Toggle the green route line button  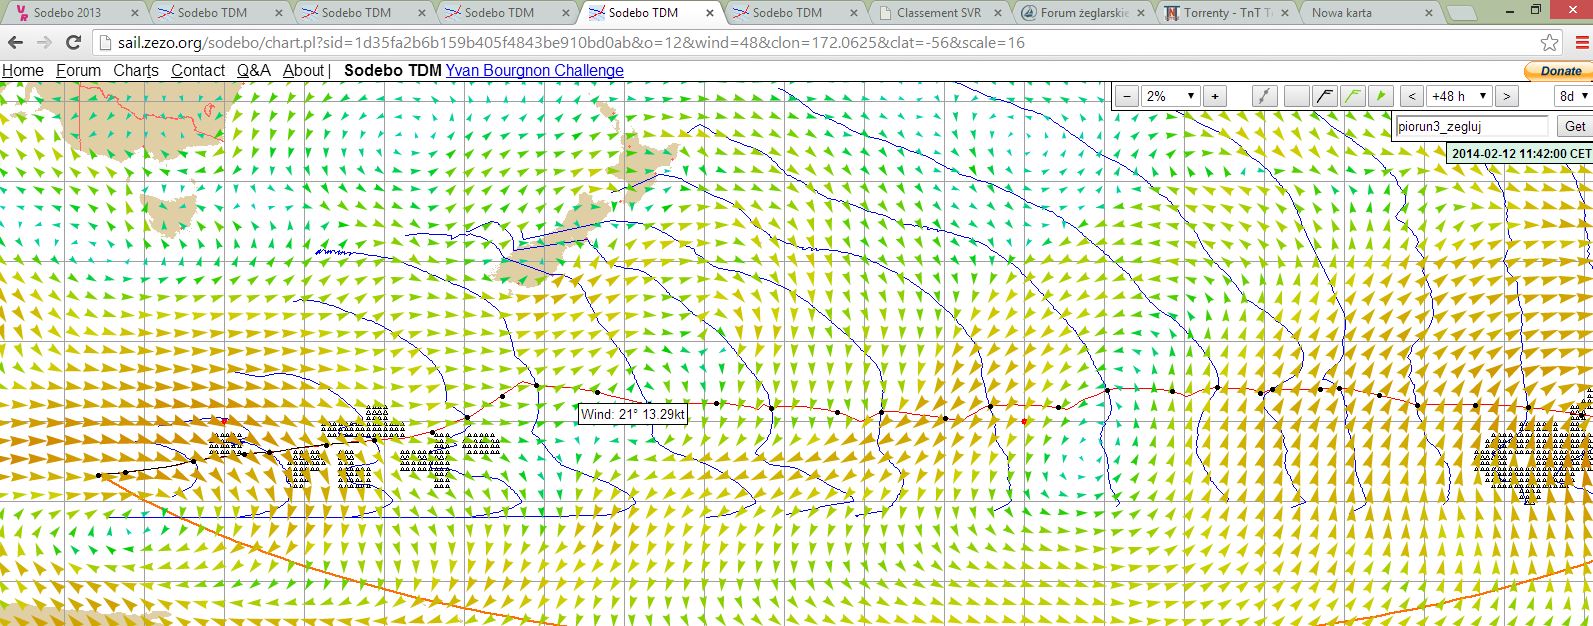pyautogui.click(x=1352, y=96)
